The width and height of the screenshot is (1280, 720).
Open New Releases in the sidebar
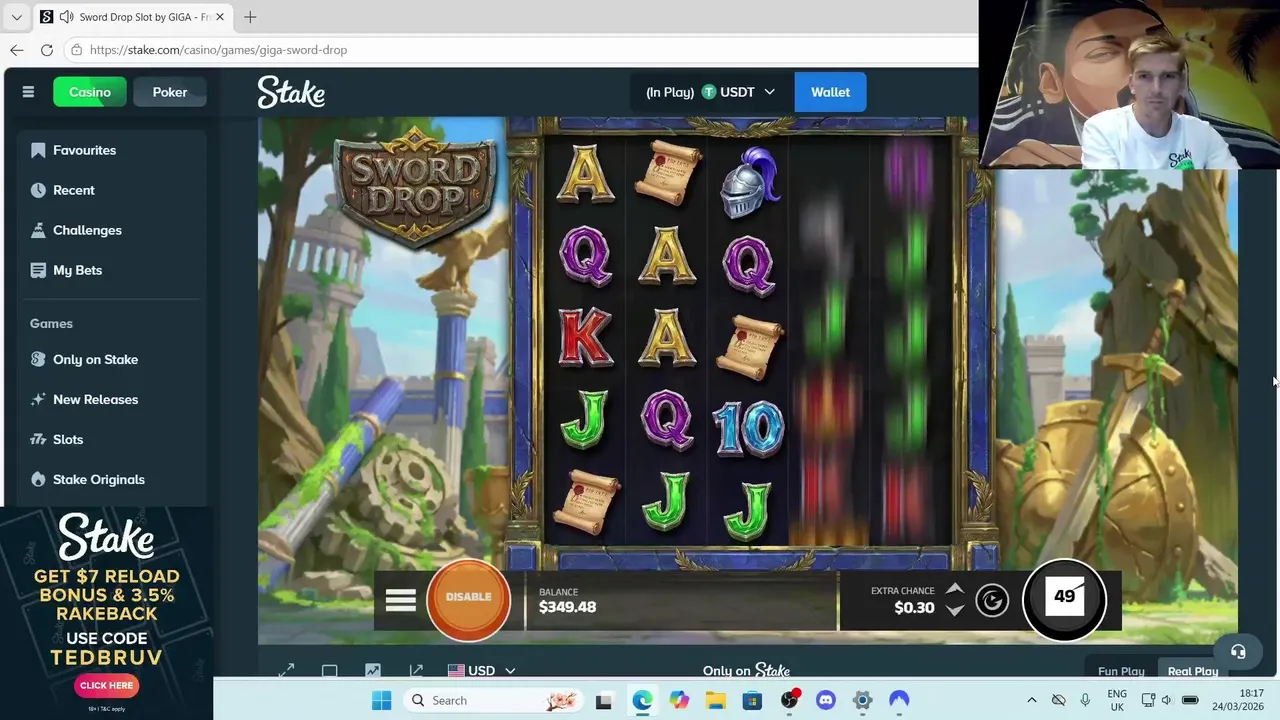pos(111,399)
